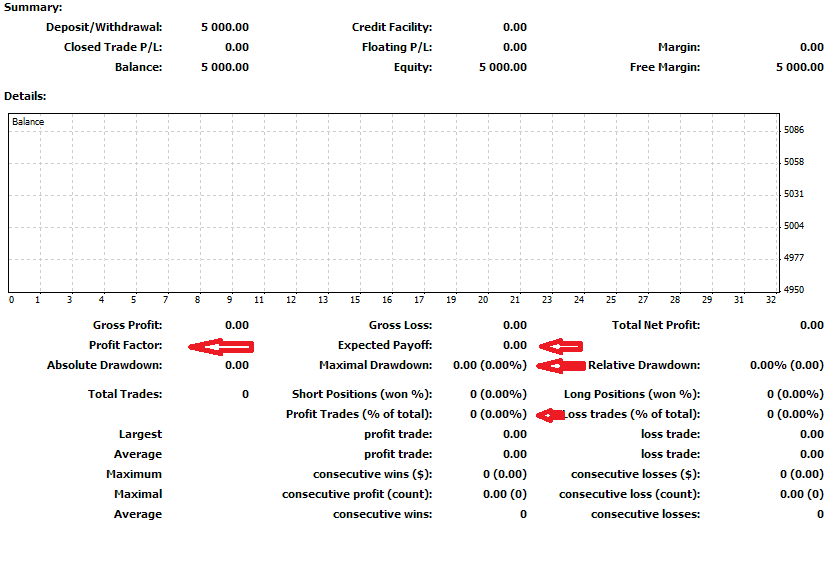Select the Long Positions (won %) value
Screen dimensions: 840x570
click(x=795, y=394)
